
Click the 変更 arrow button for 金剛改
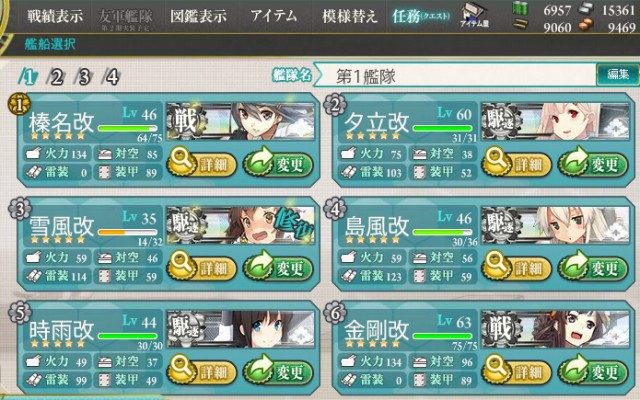pyautogui.click(x=593, y=371)
